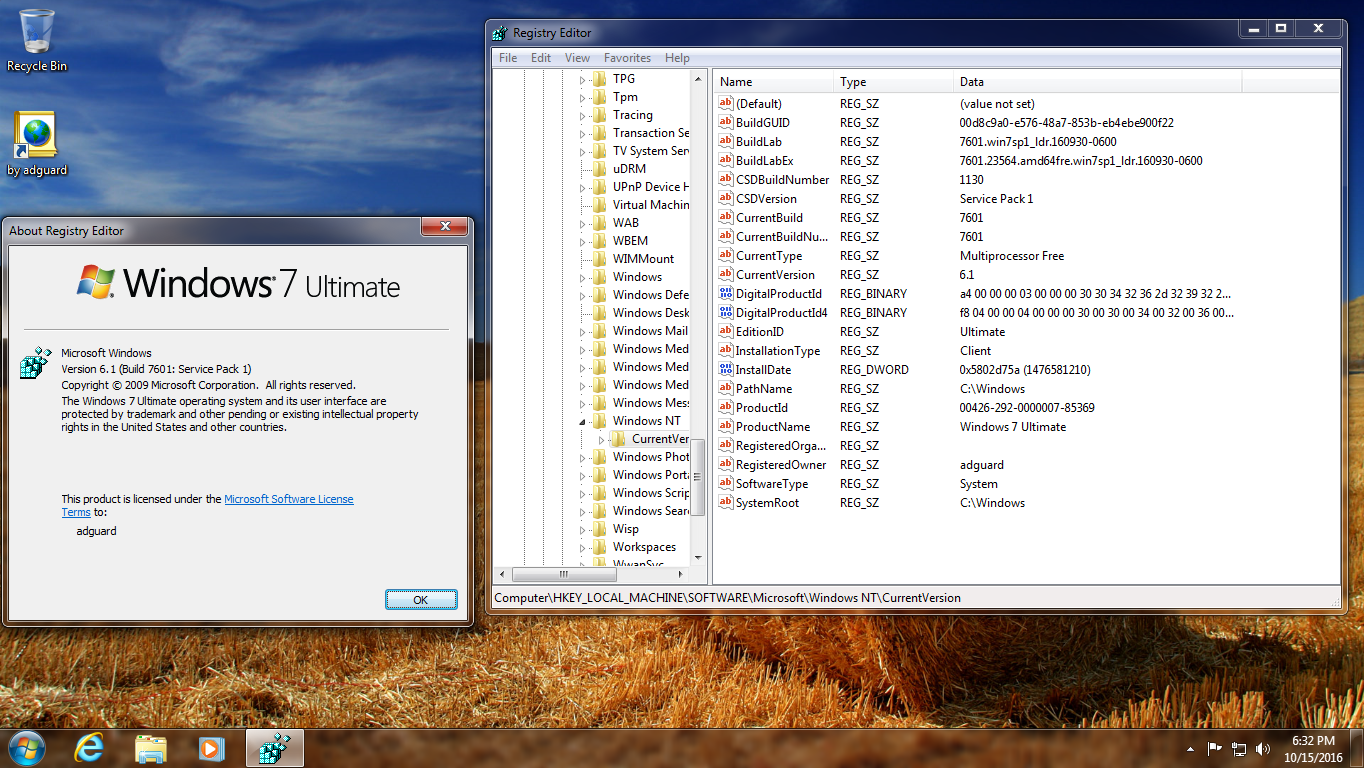Click the Type column header
Image resolution: width=1364 pixels, height=768 pixels.
click(x=894, y=82)
